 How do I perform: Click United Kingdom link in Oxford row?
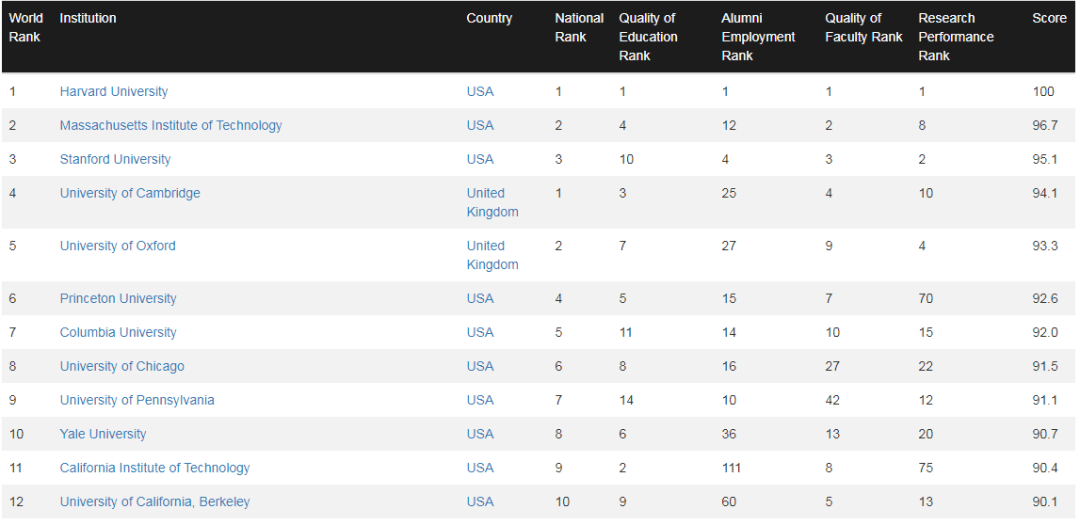click(492, 255)
